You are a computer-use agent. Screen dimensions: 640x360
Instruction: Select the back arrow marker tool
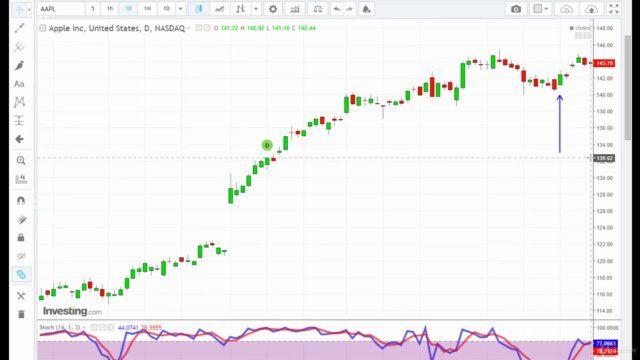(x=19, y=139)
